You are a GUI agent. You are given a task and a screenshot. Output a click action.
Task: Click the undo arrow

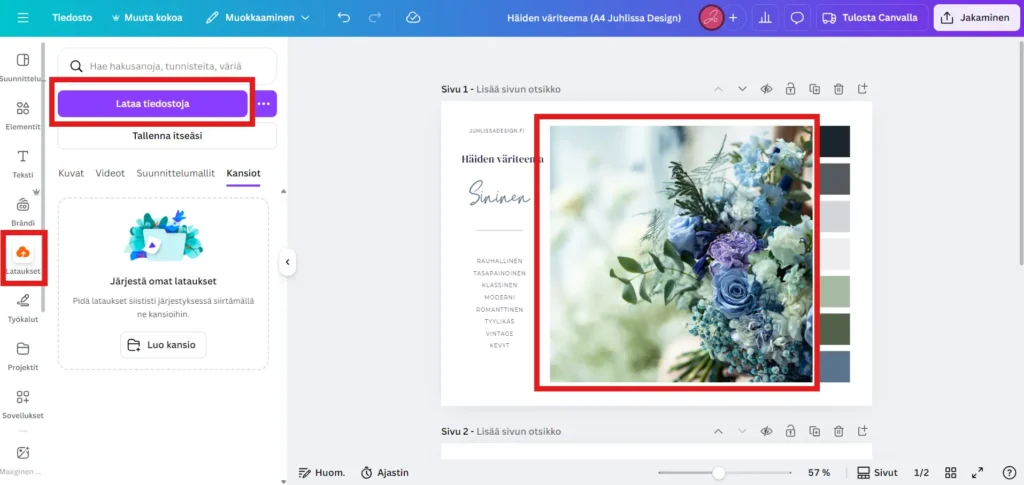(344, 18)
